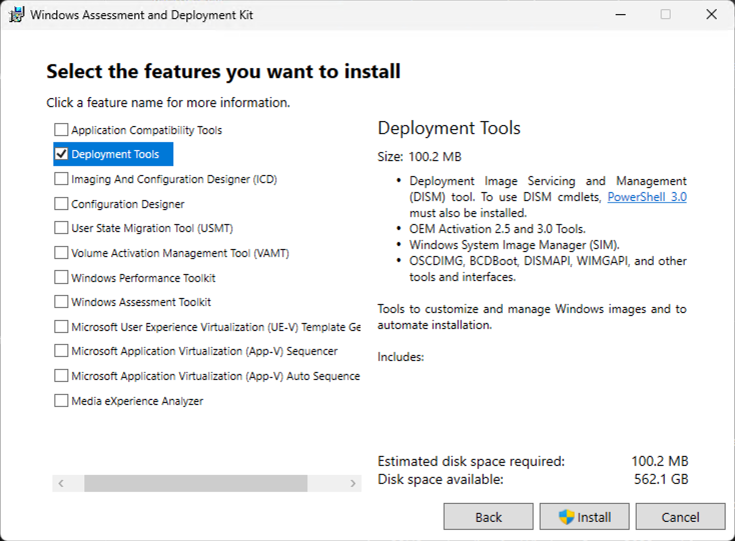Check the UE-V Template Generator checkbox
Viewport: 735px width, 541px height.
pos(61,327)
